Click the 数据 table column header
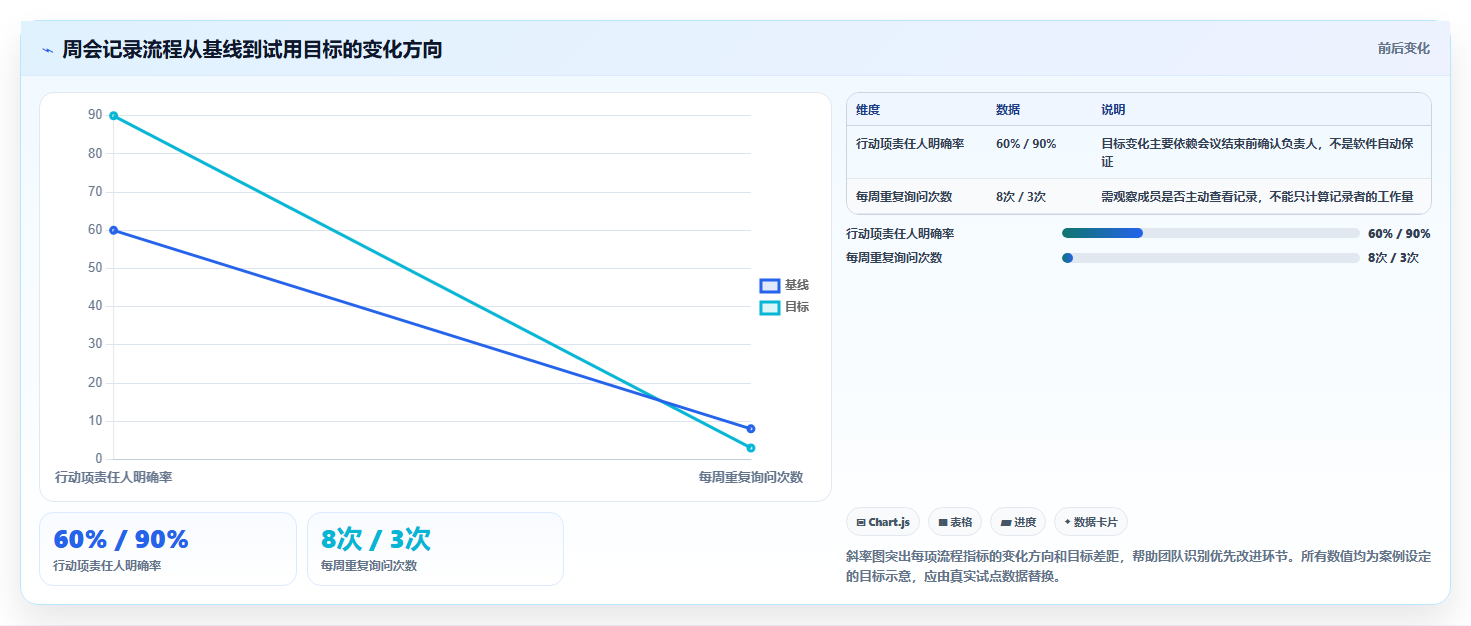1471x626 pixels. (x=1008, y=110)
